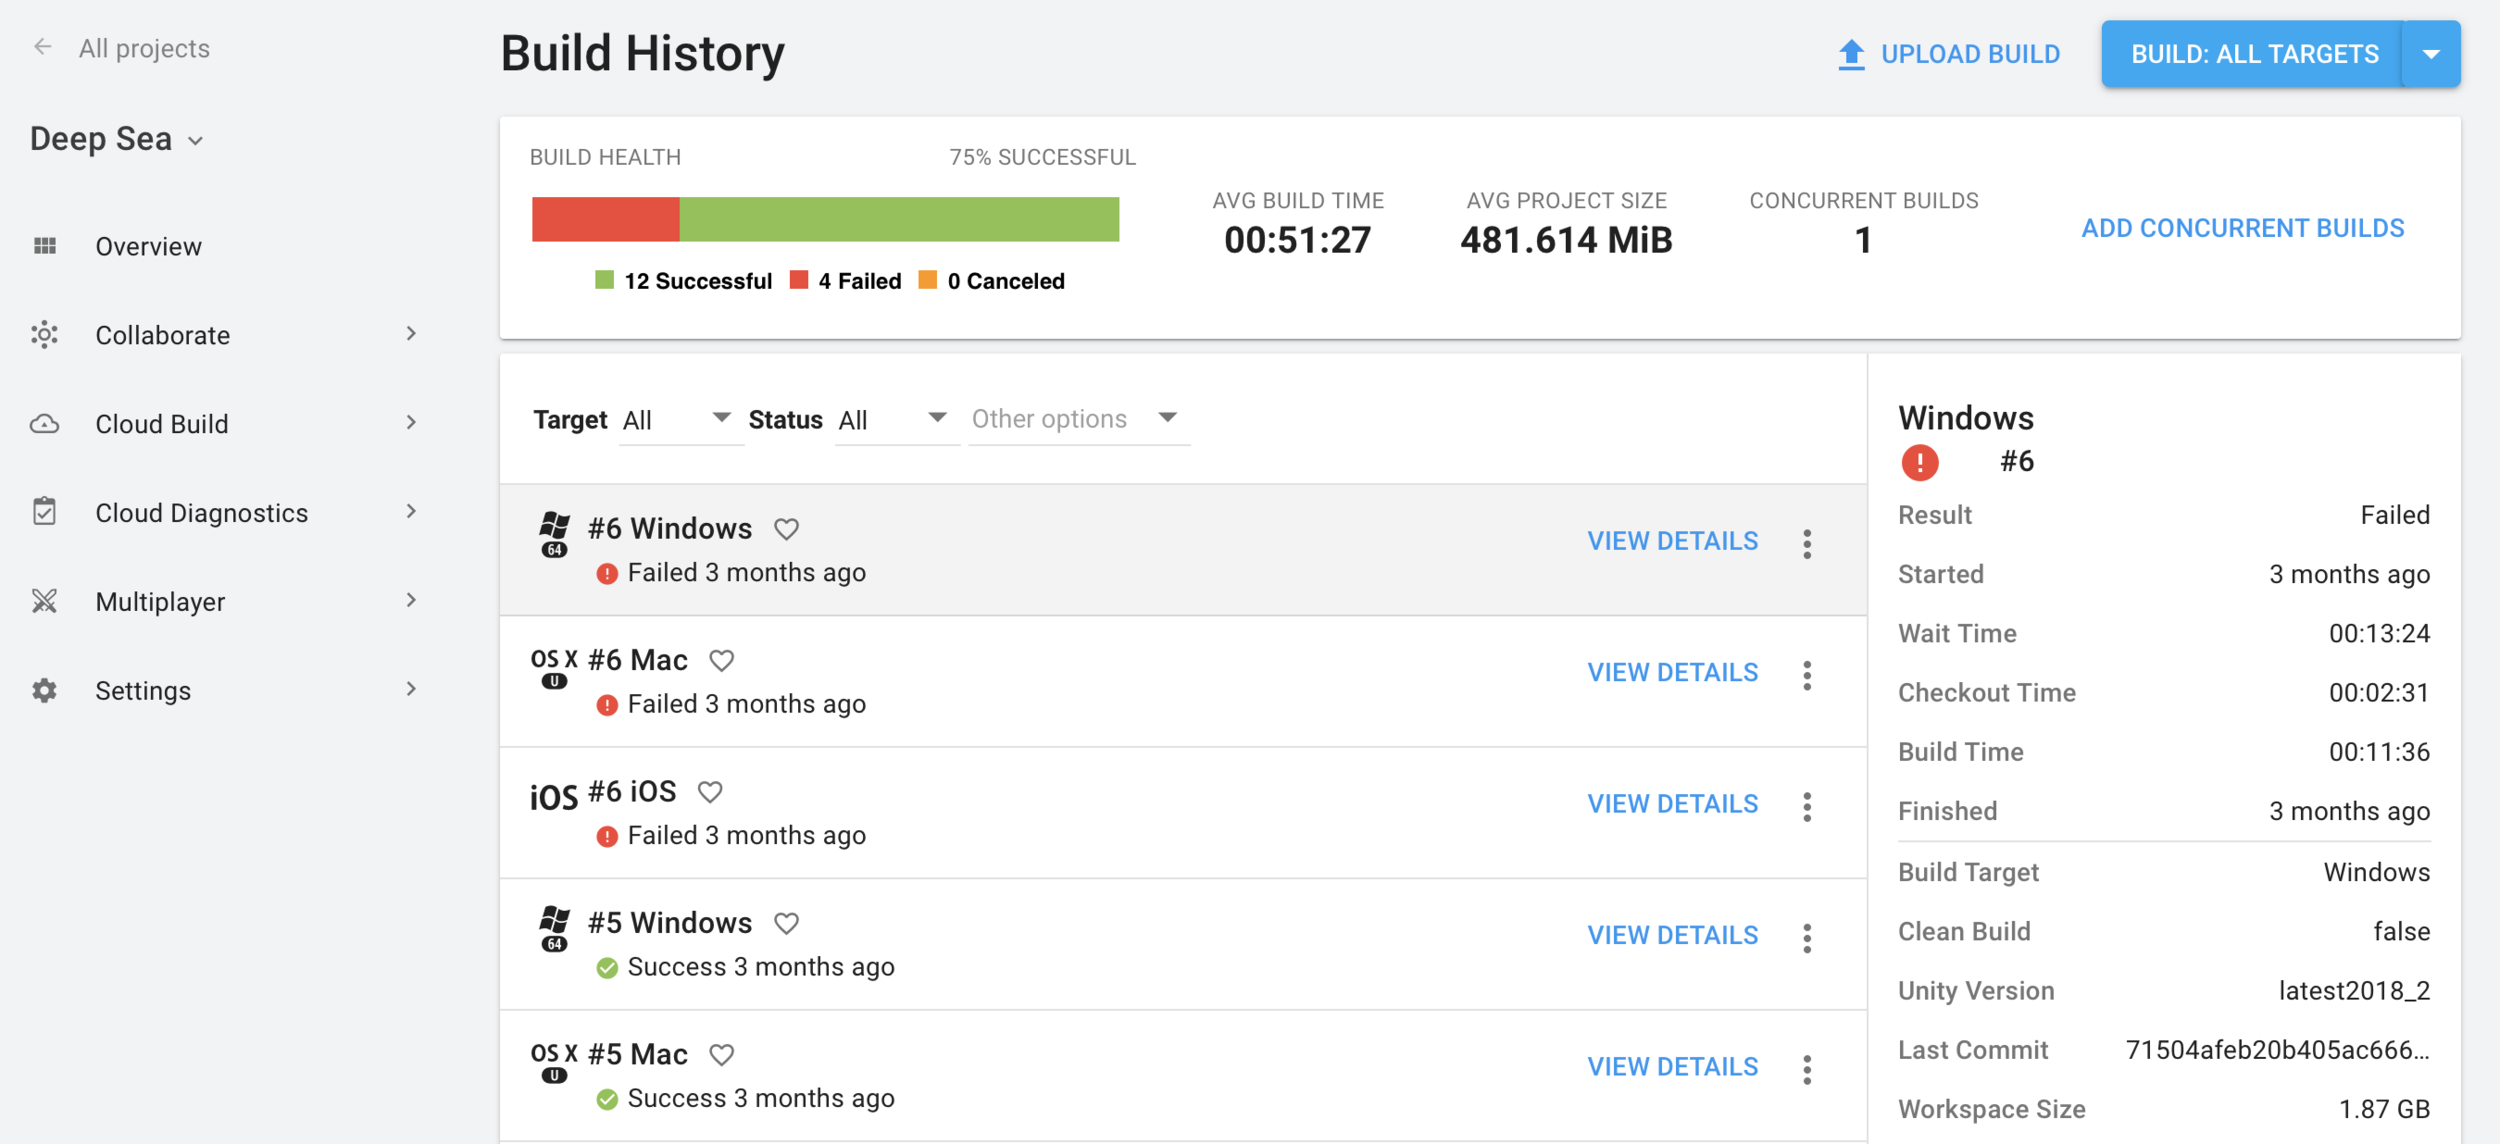Open the build targets arrow next to BUILD: ALL TARGETS
This screenshot has height=1144, width=2500.
(2430, 54)
